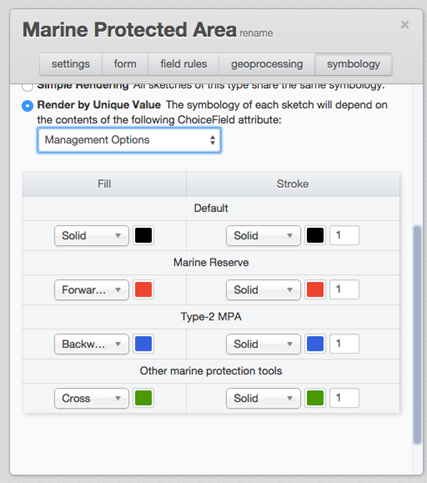
Task: Open Marine Reserve stroke style dropdown
Action: (x=263, y=290)
